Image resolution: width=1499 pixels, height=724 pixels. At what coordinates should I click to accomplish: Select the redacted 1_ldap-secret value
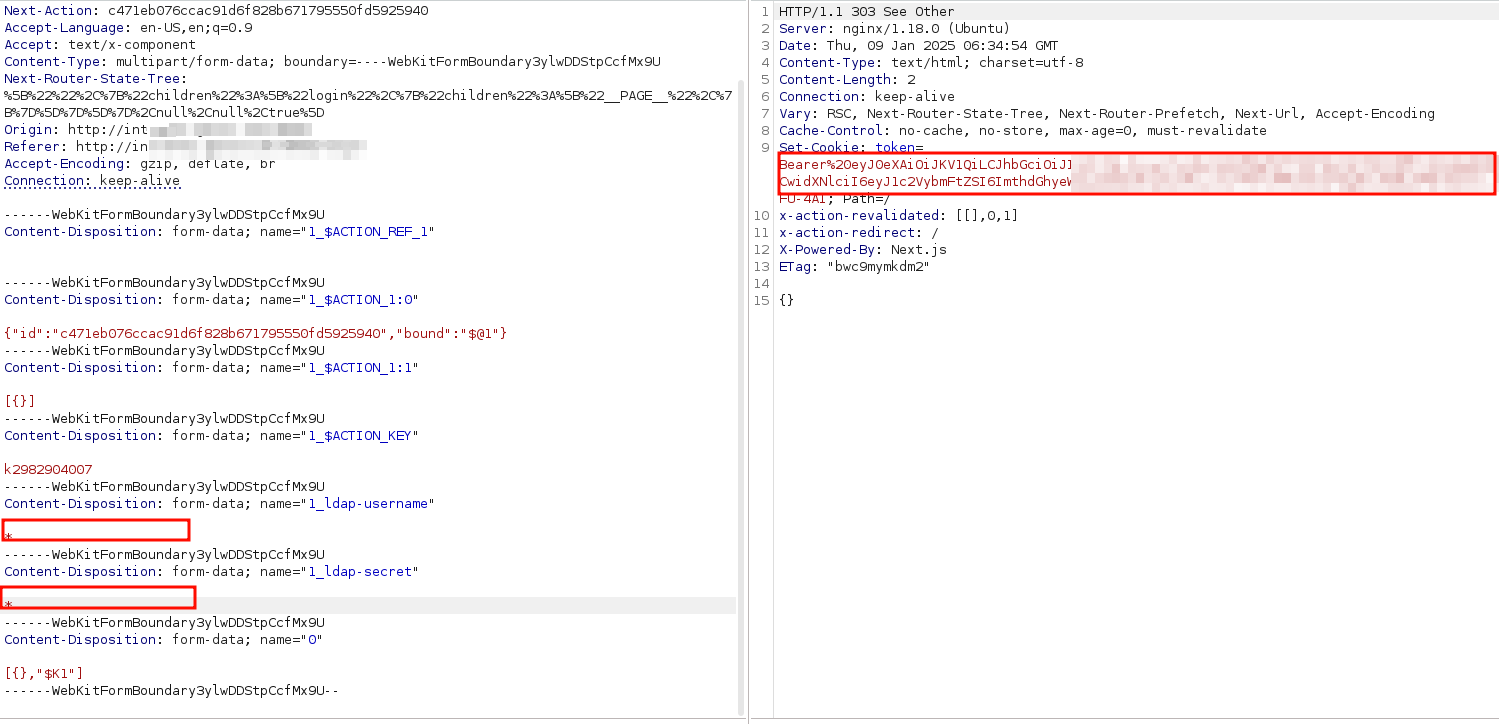[99, 597]
